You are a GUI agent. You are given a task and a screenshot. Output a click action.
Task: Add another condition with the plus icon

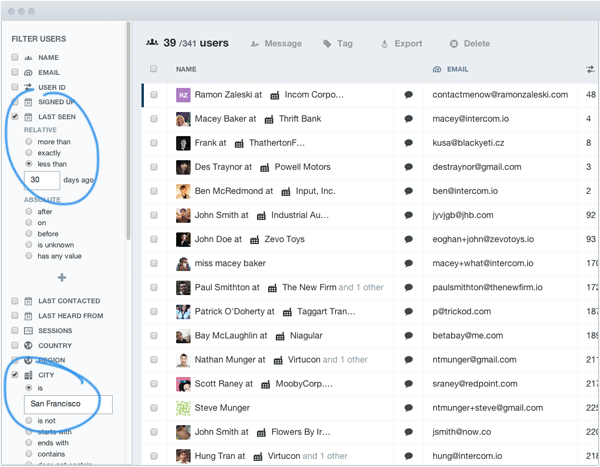point(62,277)
